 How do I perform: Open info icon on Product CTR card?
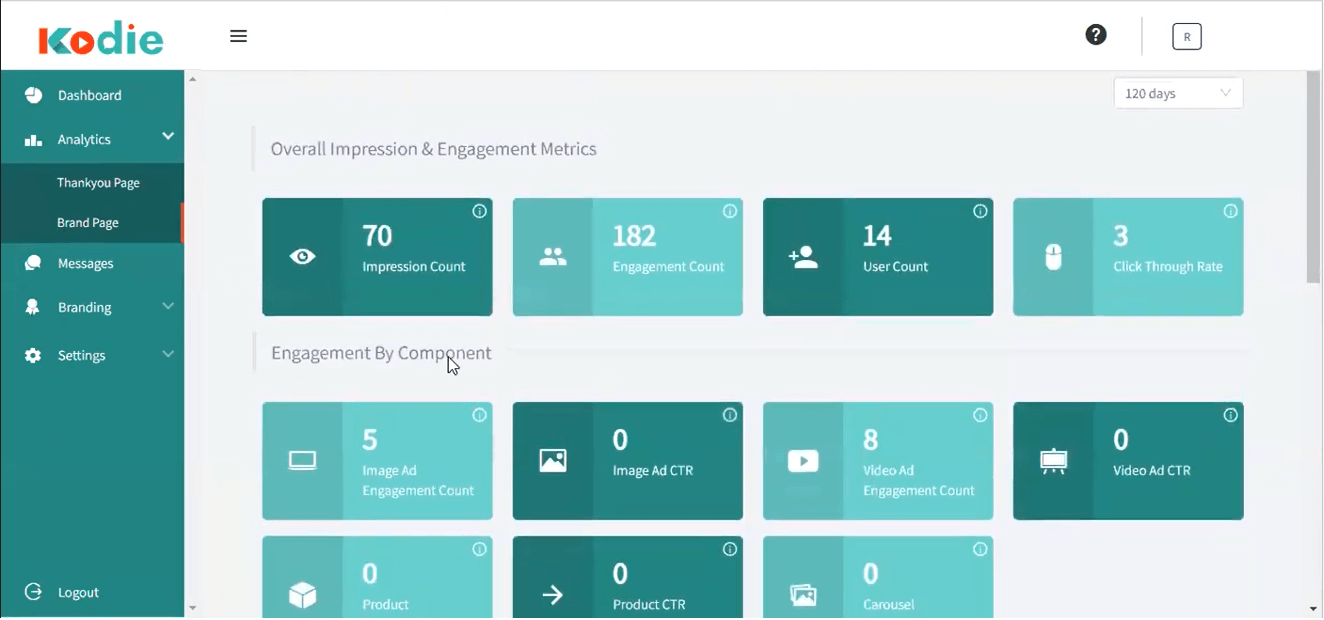(730, 549)
